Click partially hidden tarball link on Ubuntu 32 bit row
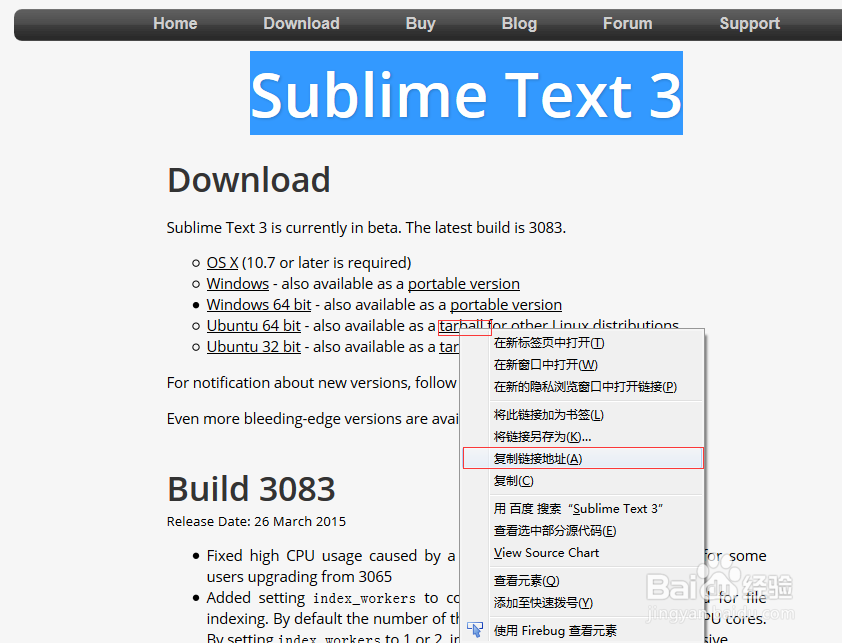The height and width of the screenshot is (643, 842). pyautogui.click(x=449, y=347)
